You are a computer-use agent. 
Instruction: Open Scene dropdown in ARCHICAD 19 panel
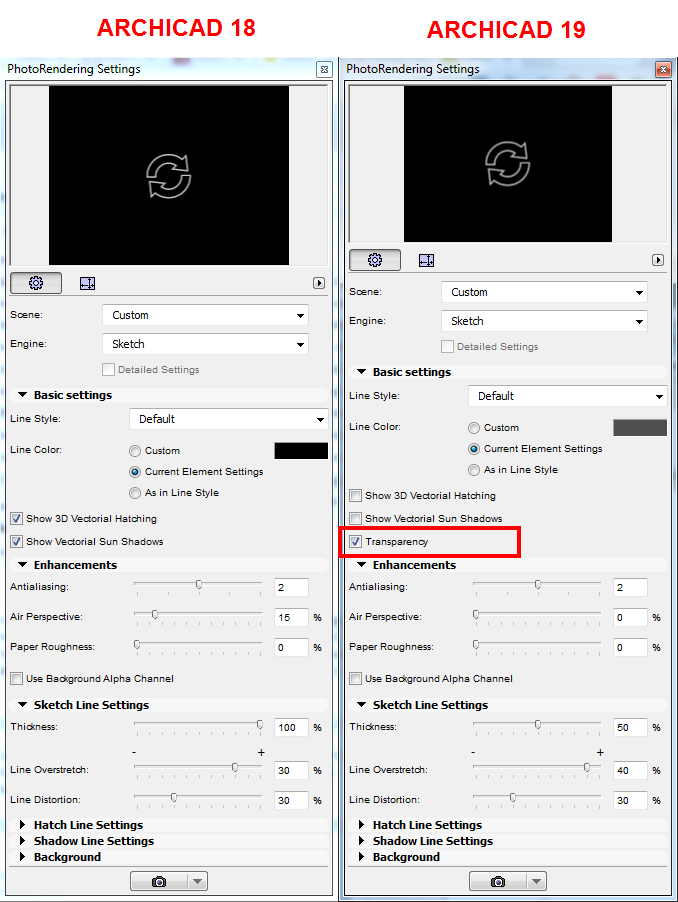(545, 292)
